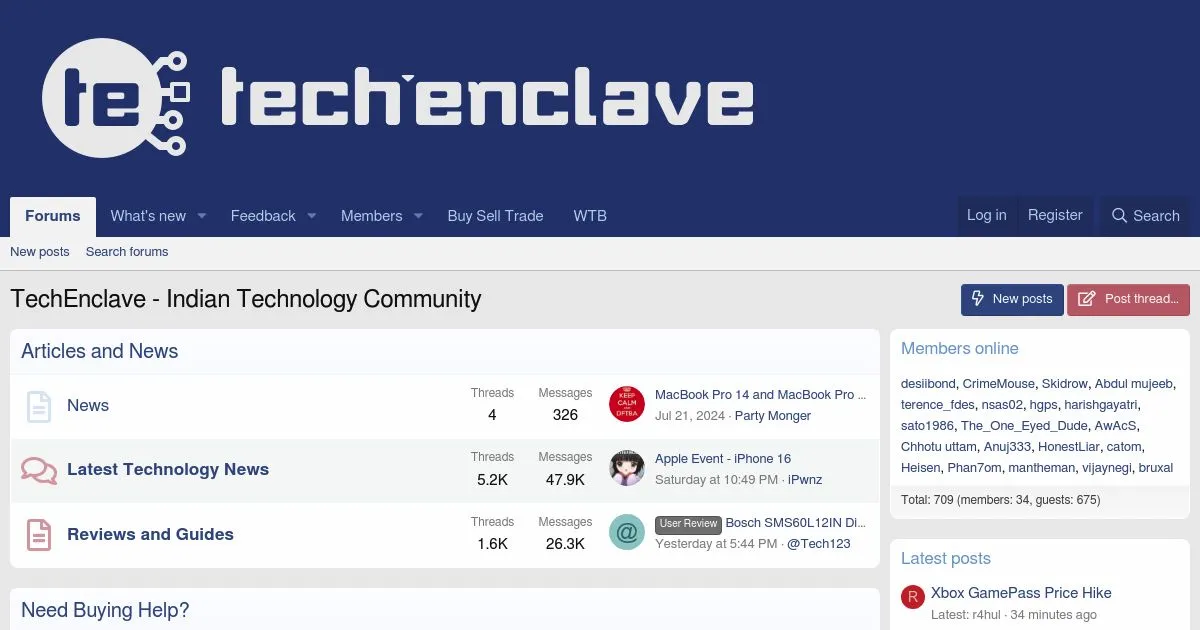
Task: Open the Latest posts heading link
Action: coord(946,558)
